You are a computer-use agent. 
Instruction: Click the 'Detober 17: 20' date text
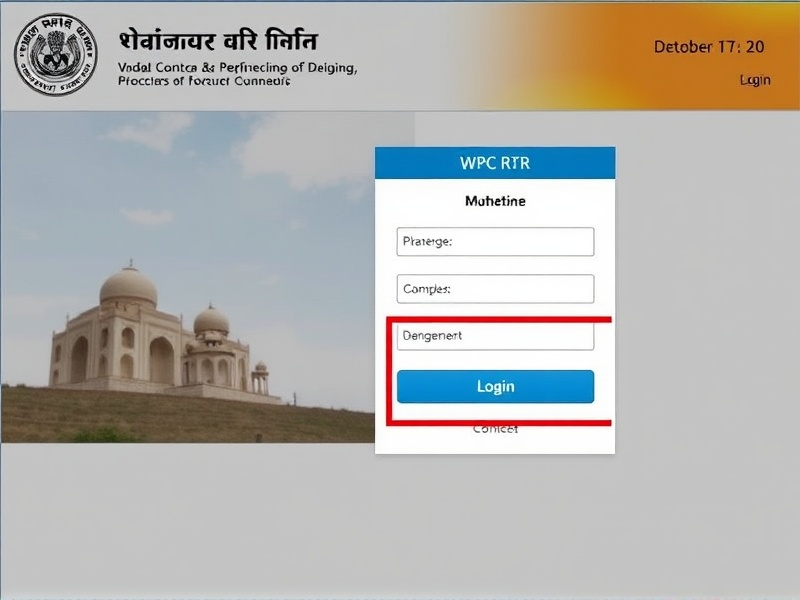click(709, 47)
